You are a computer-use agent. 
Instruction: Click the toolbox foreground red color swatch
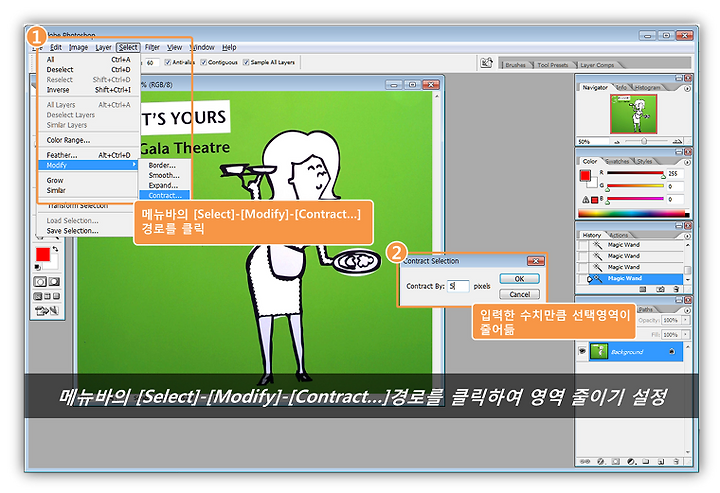(x=43, y=254)
